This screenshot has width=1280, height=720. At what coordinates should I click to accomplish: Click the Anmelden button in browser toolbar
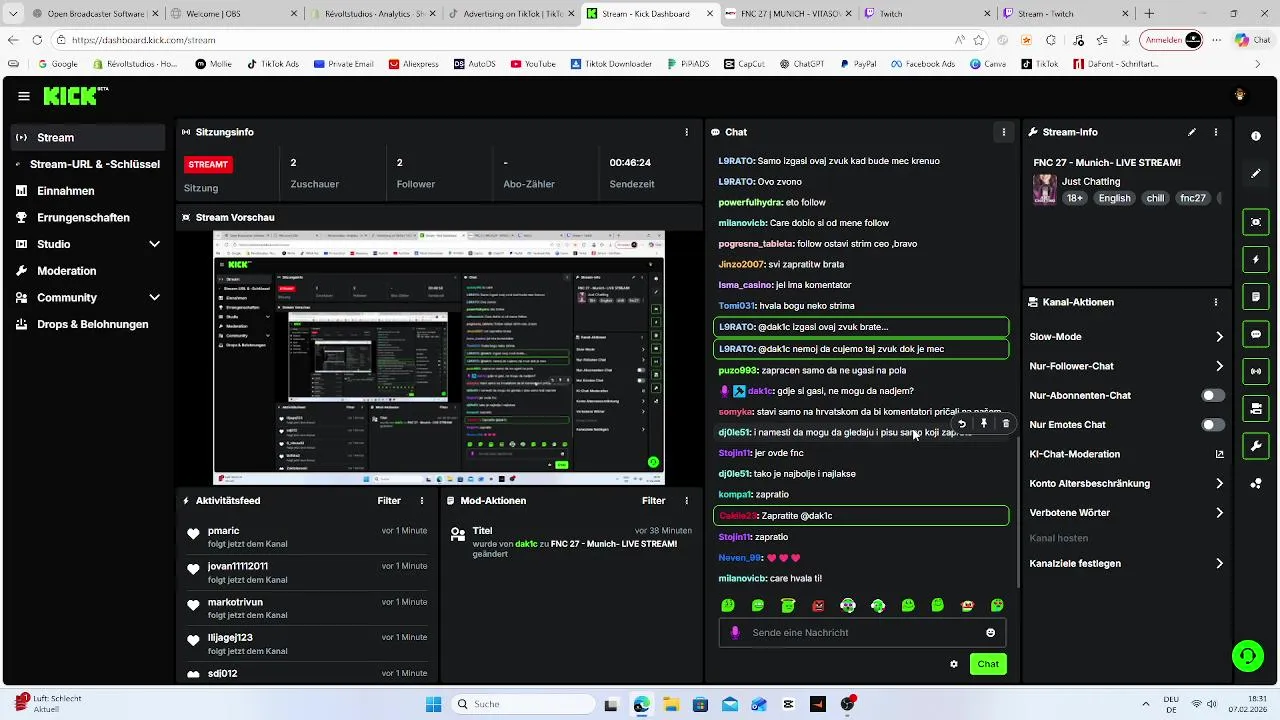[1173, 40]
